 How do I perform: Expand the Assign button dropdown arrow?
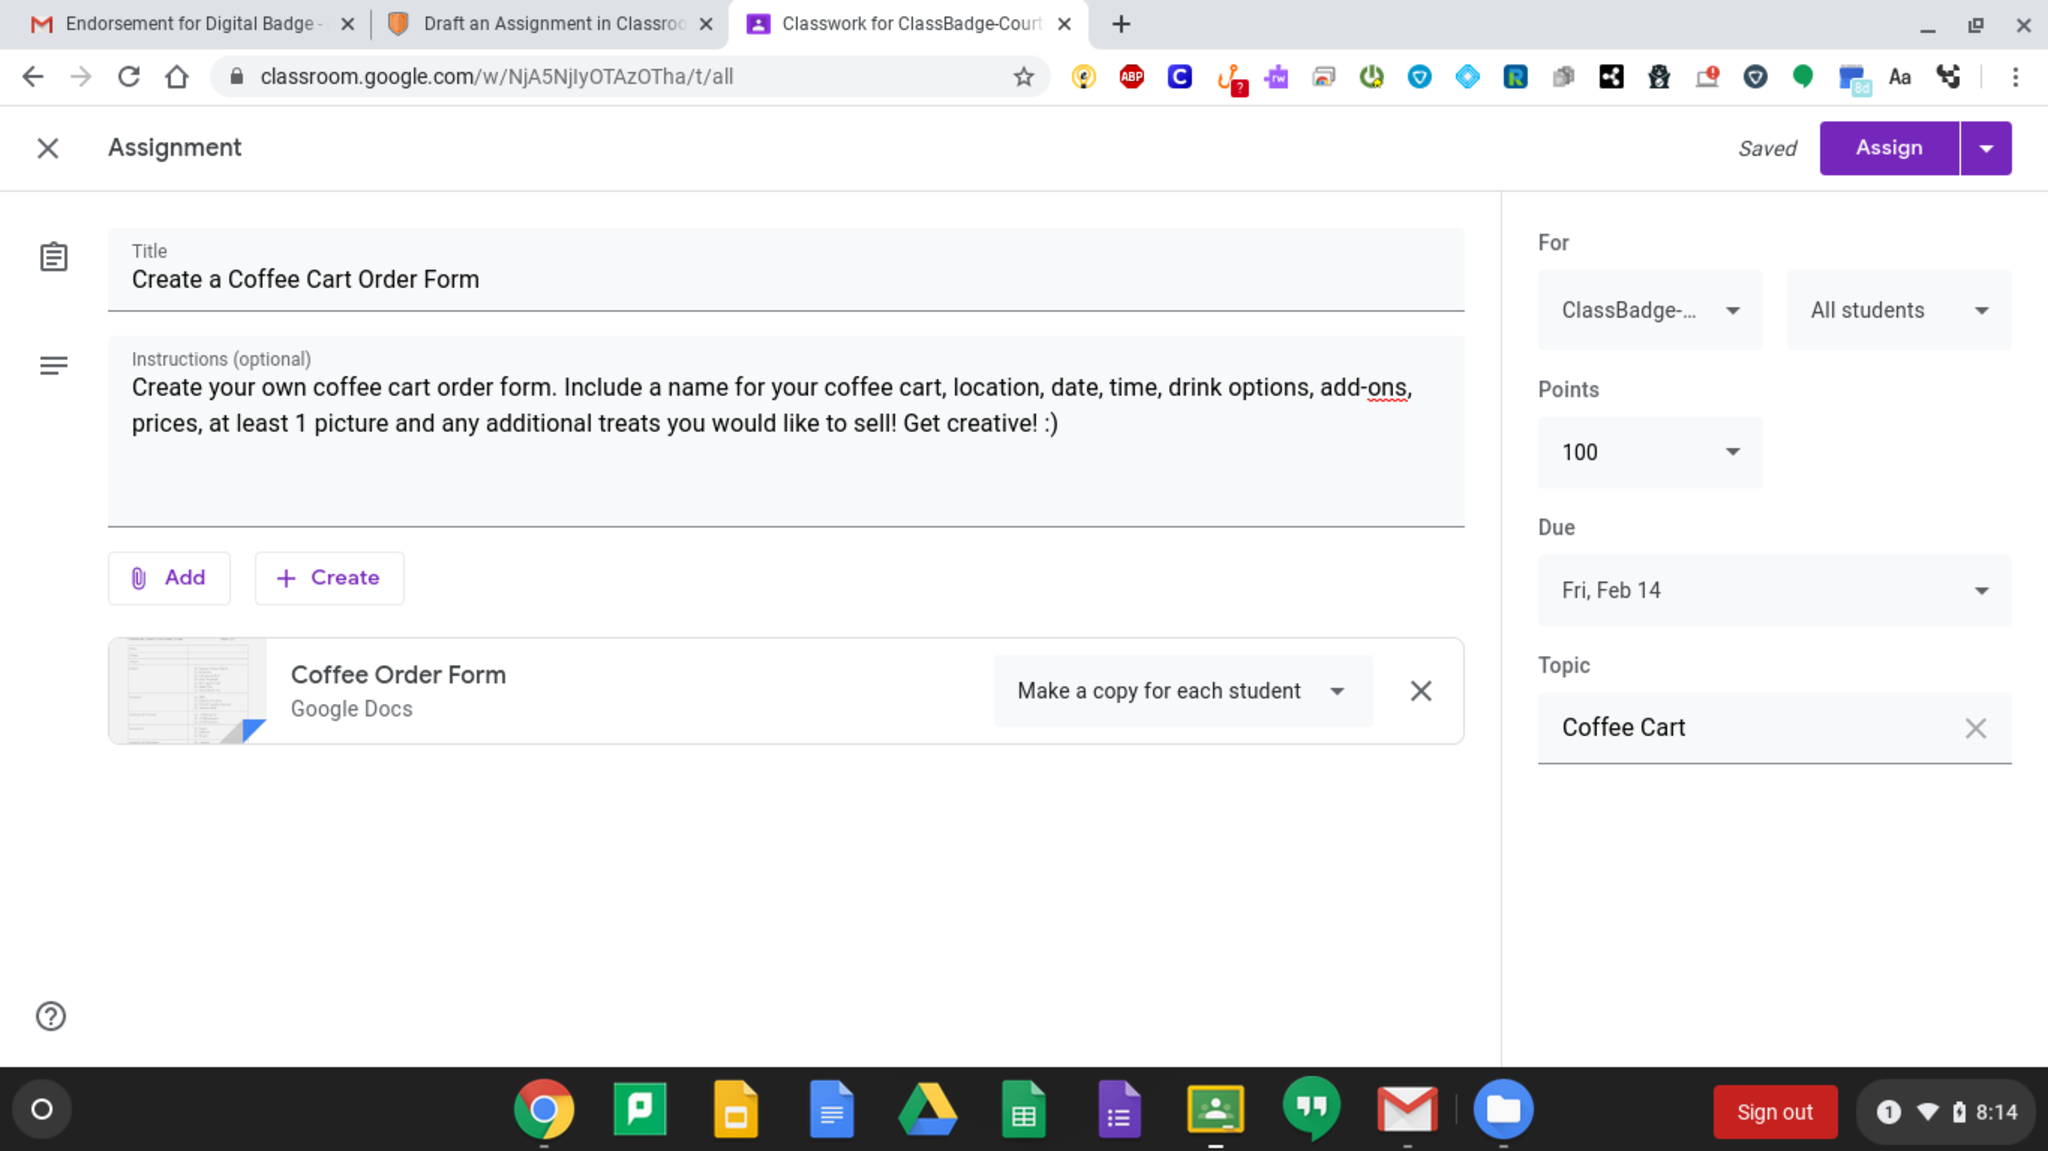(x=1986, y=148)
